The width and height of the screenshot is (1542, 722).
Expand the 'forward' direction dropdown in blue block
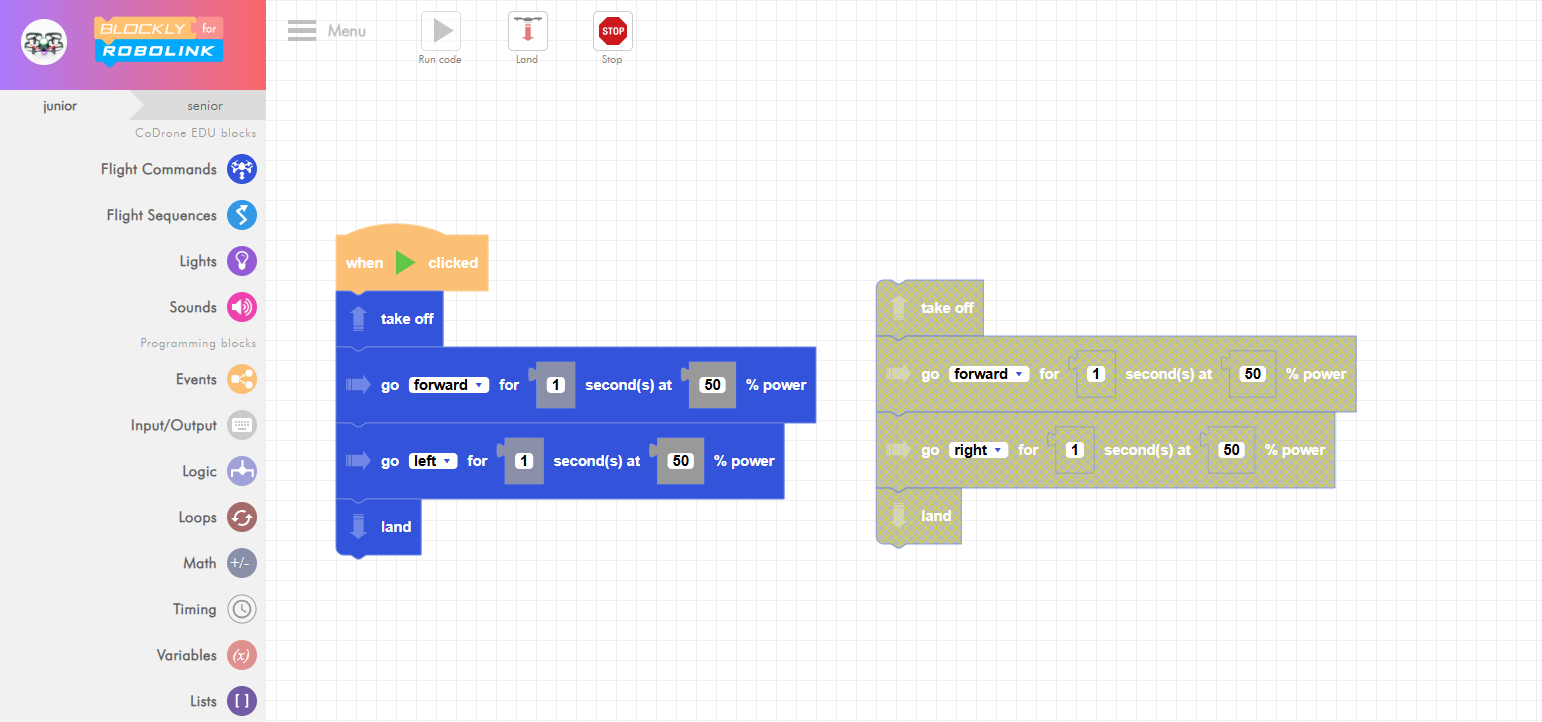coord(448,385)
